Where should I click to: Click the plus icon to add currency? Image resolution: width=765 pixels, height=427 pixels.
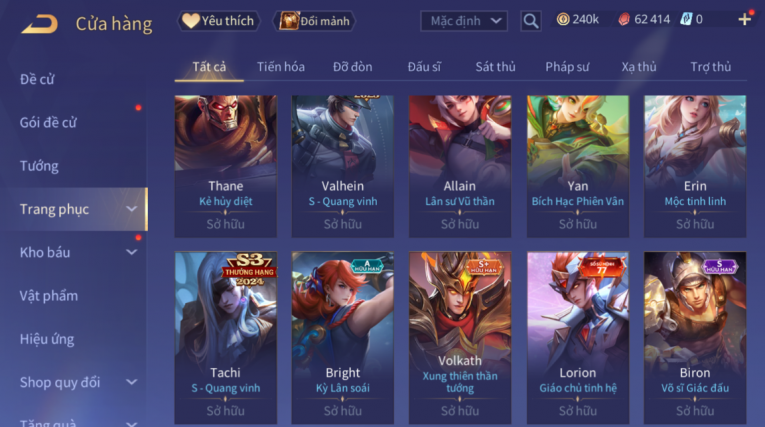[745, 20]
